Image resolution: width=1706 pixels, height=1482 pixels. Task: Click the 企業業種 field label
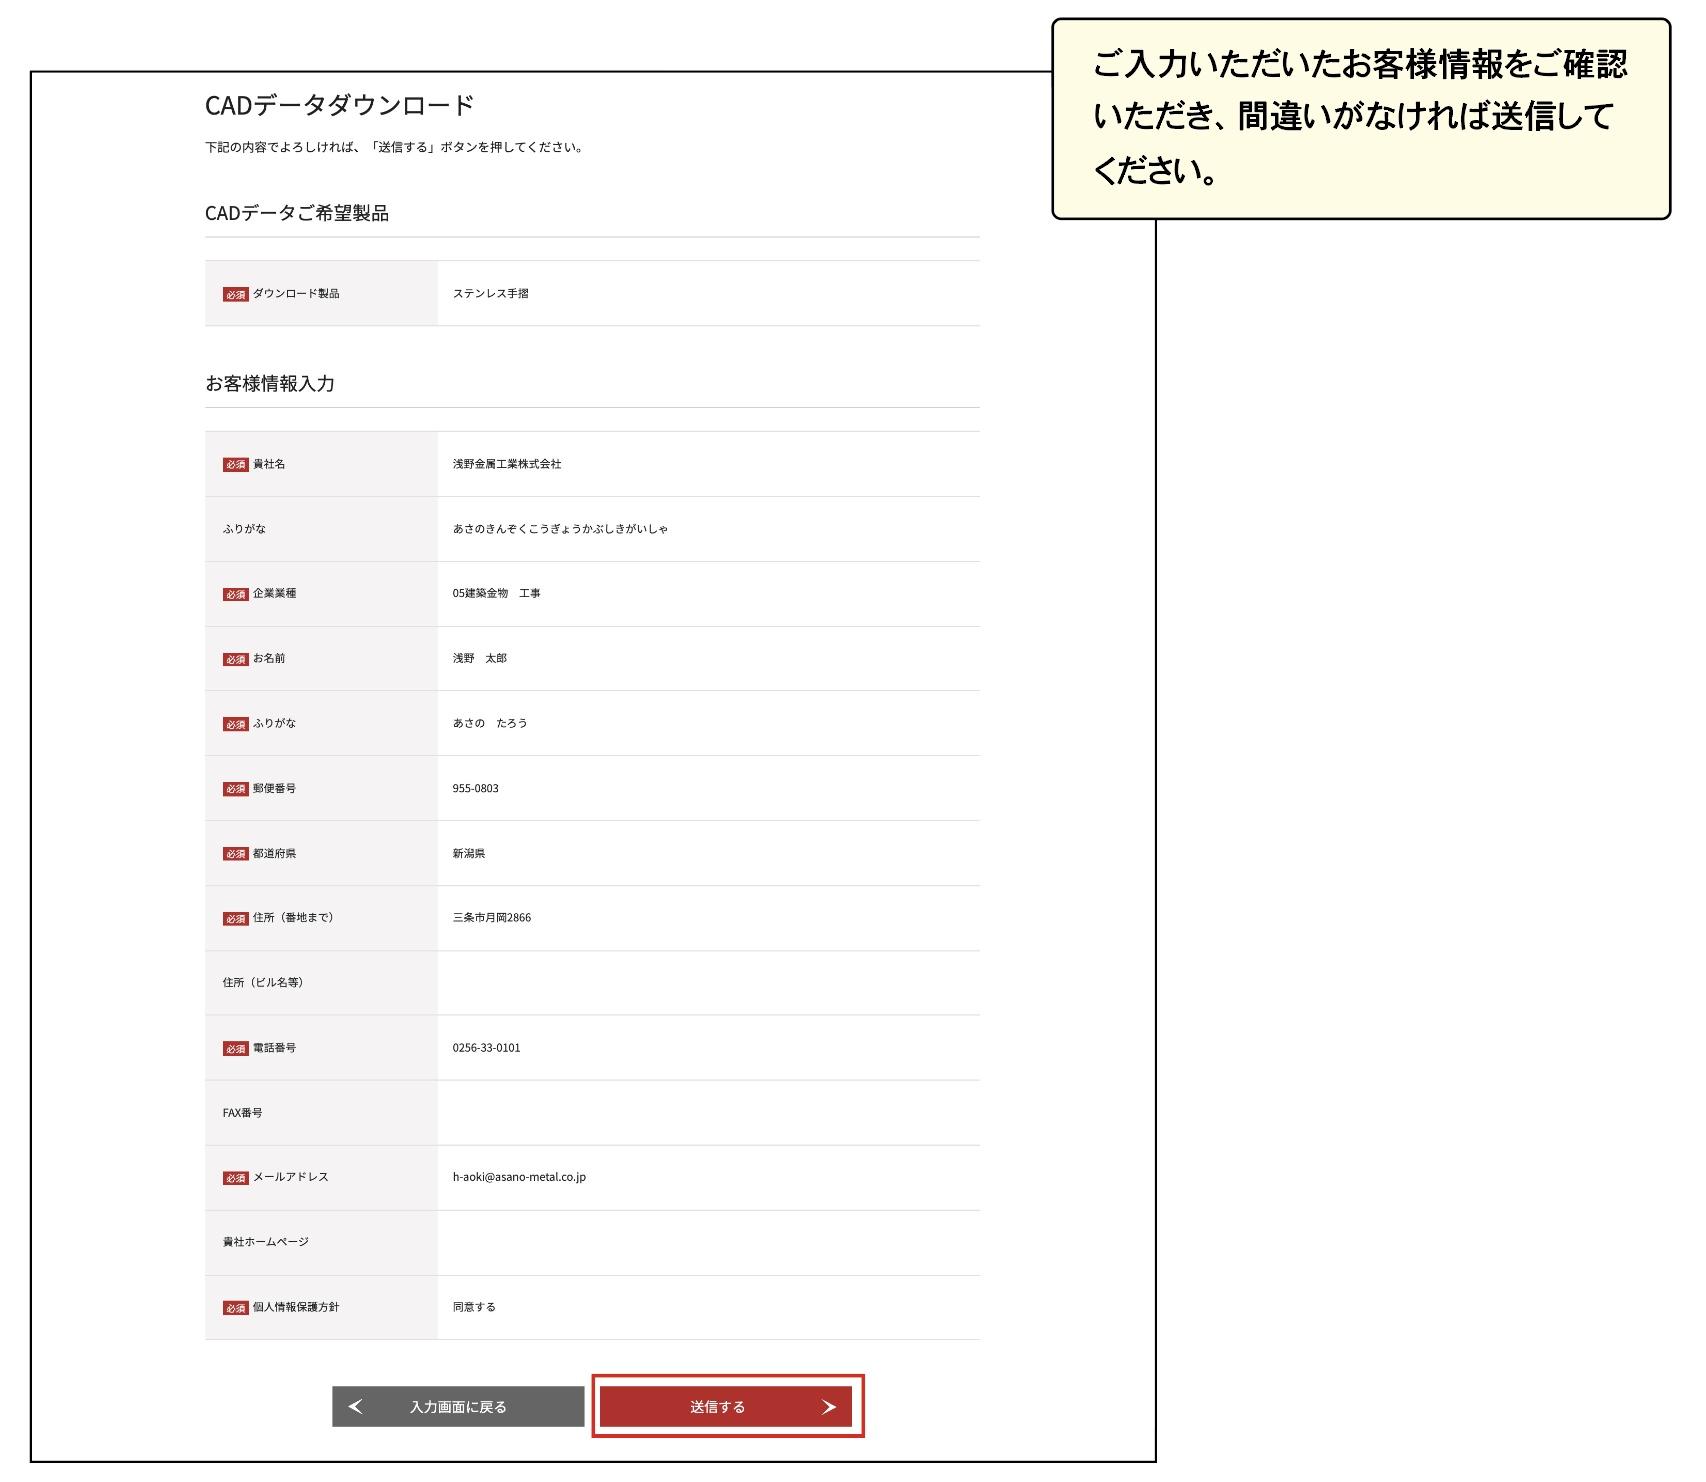[x=274, y=593]
